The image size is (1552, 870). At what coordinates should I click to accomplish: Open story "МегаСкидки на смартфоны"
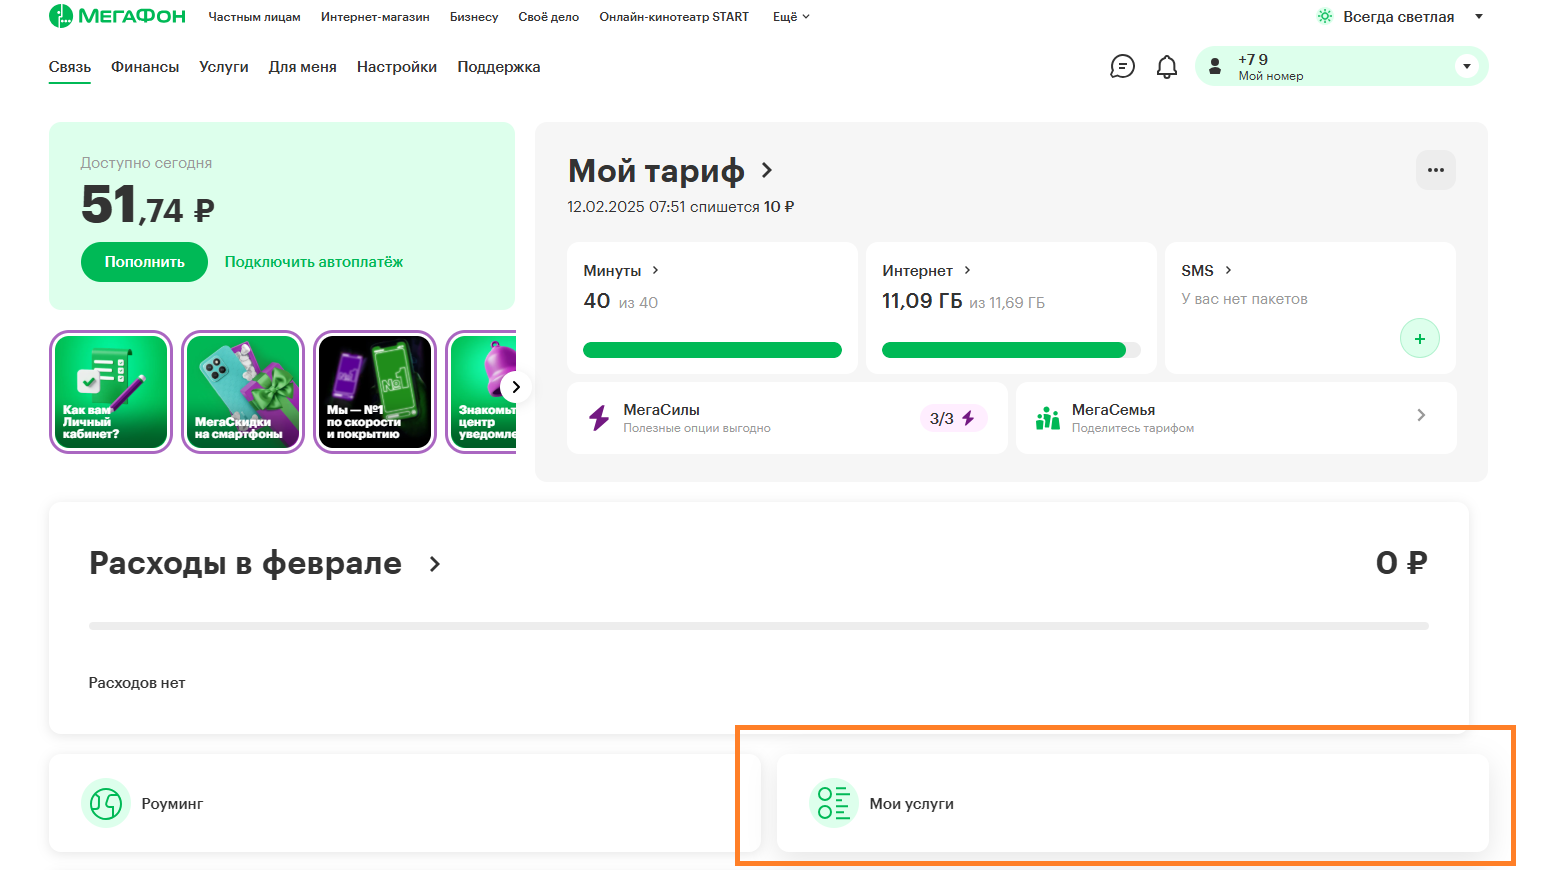point(243,392)
